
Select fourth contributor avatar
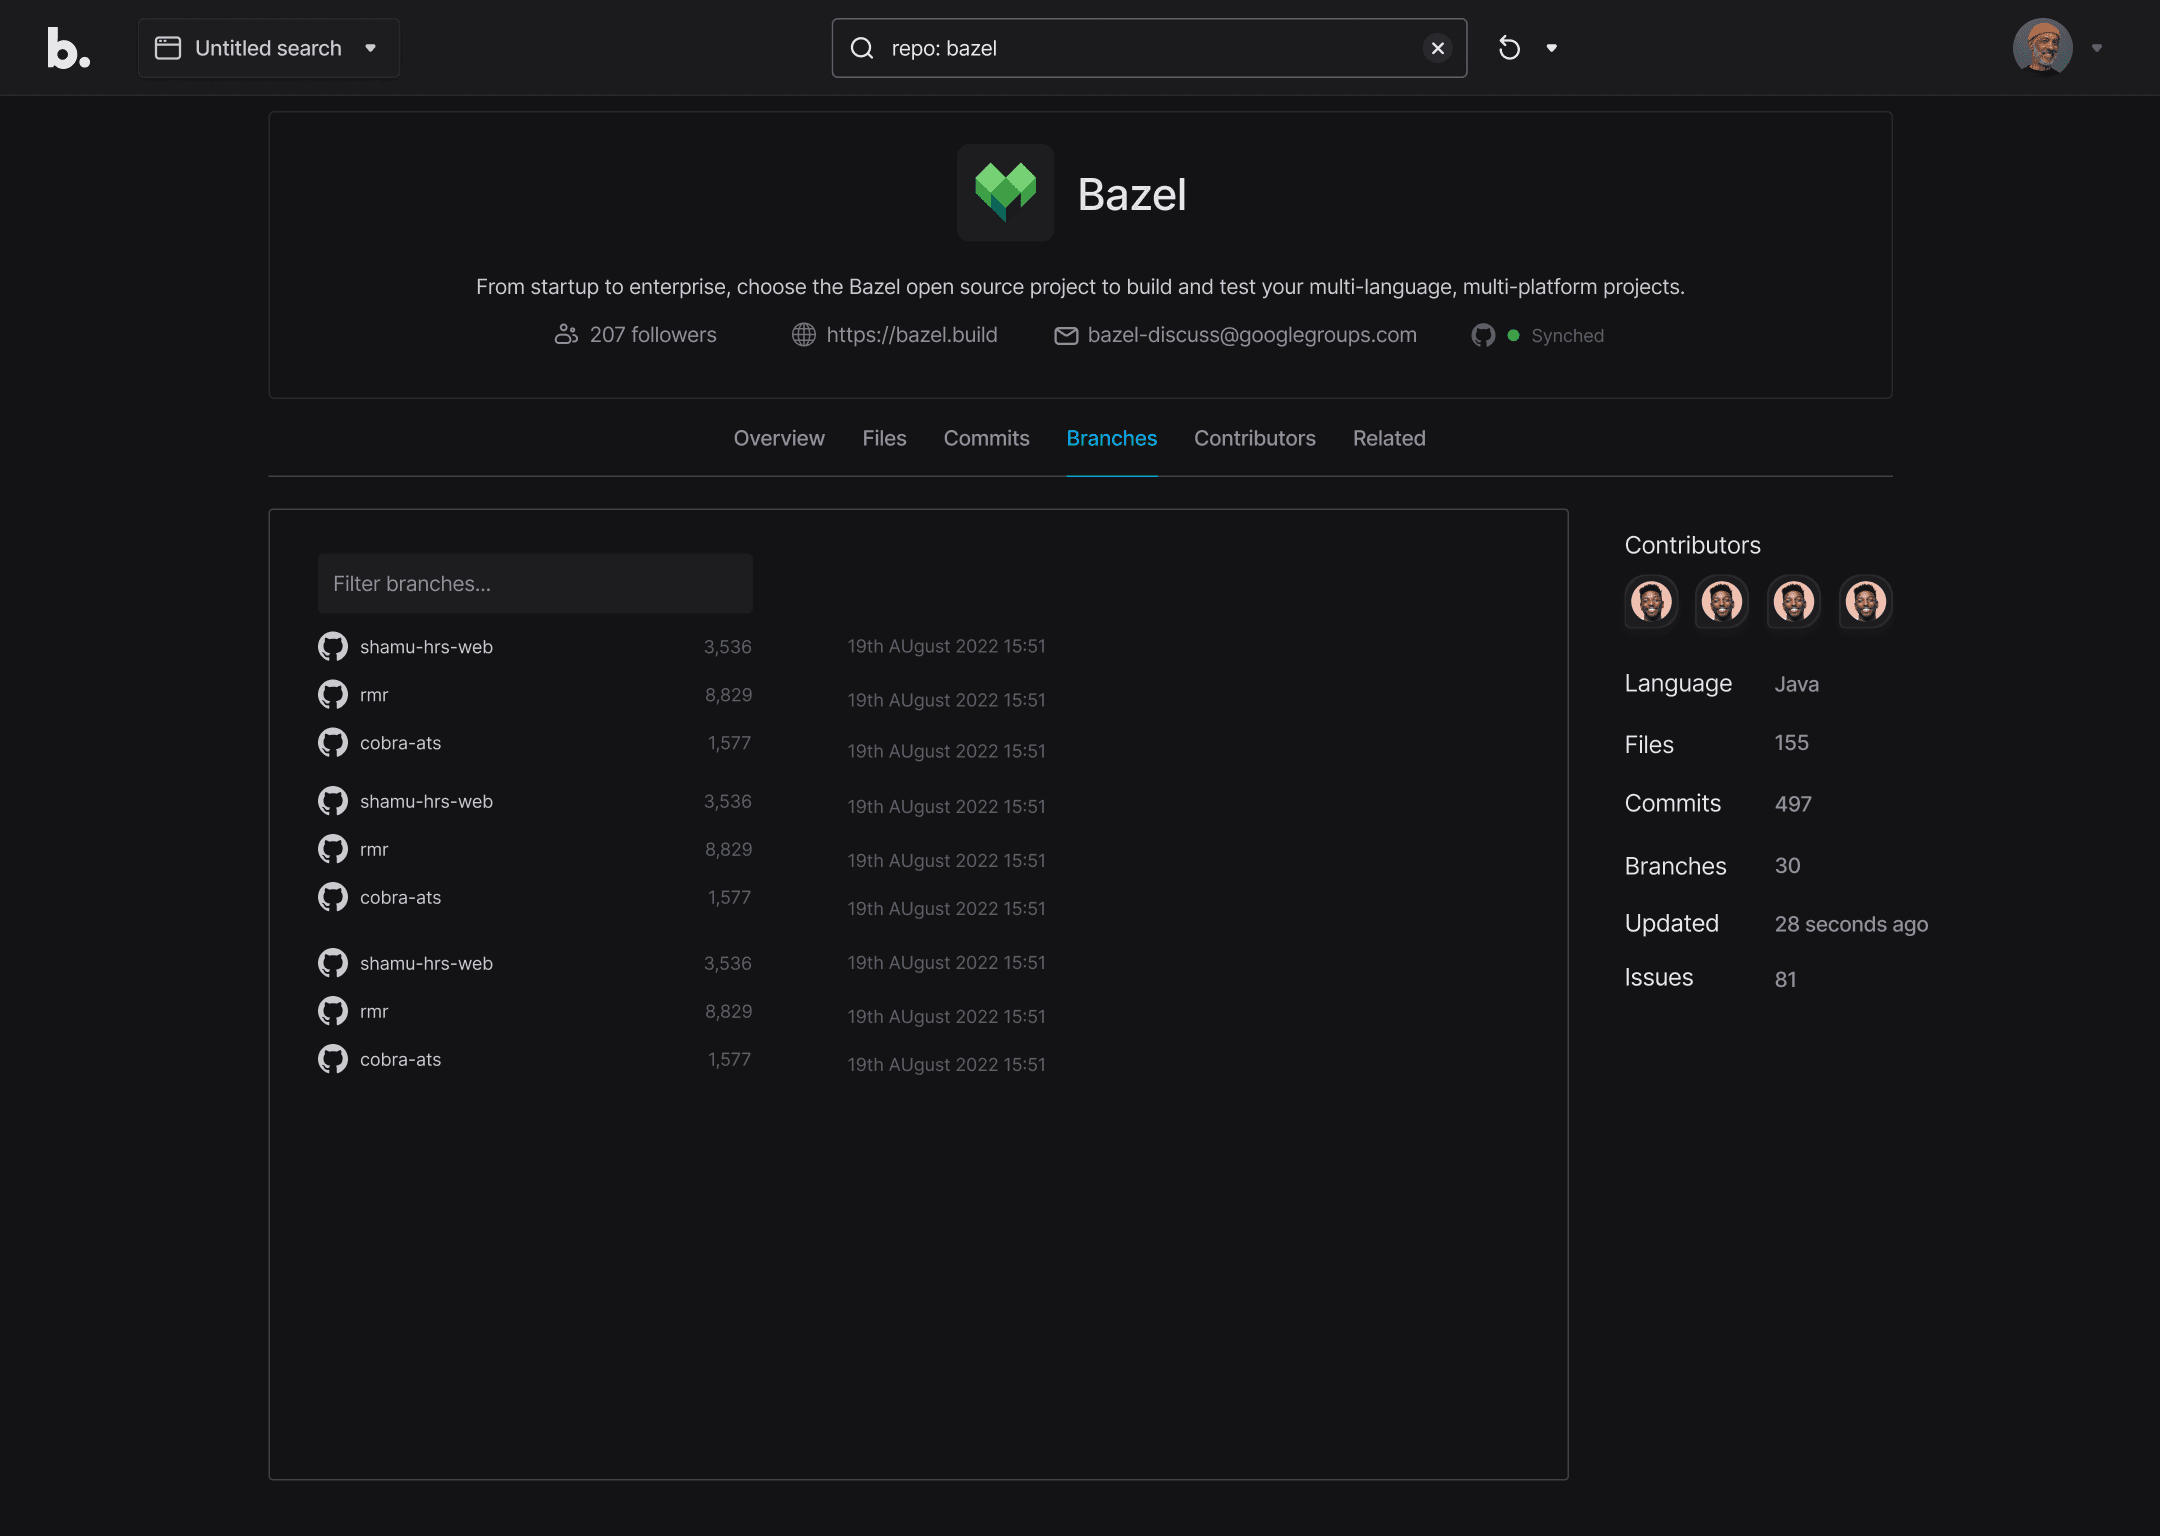(x=1866, y=602)
